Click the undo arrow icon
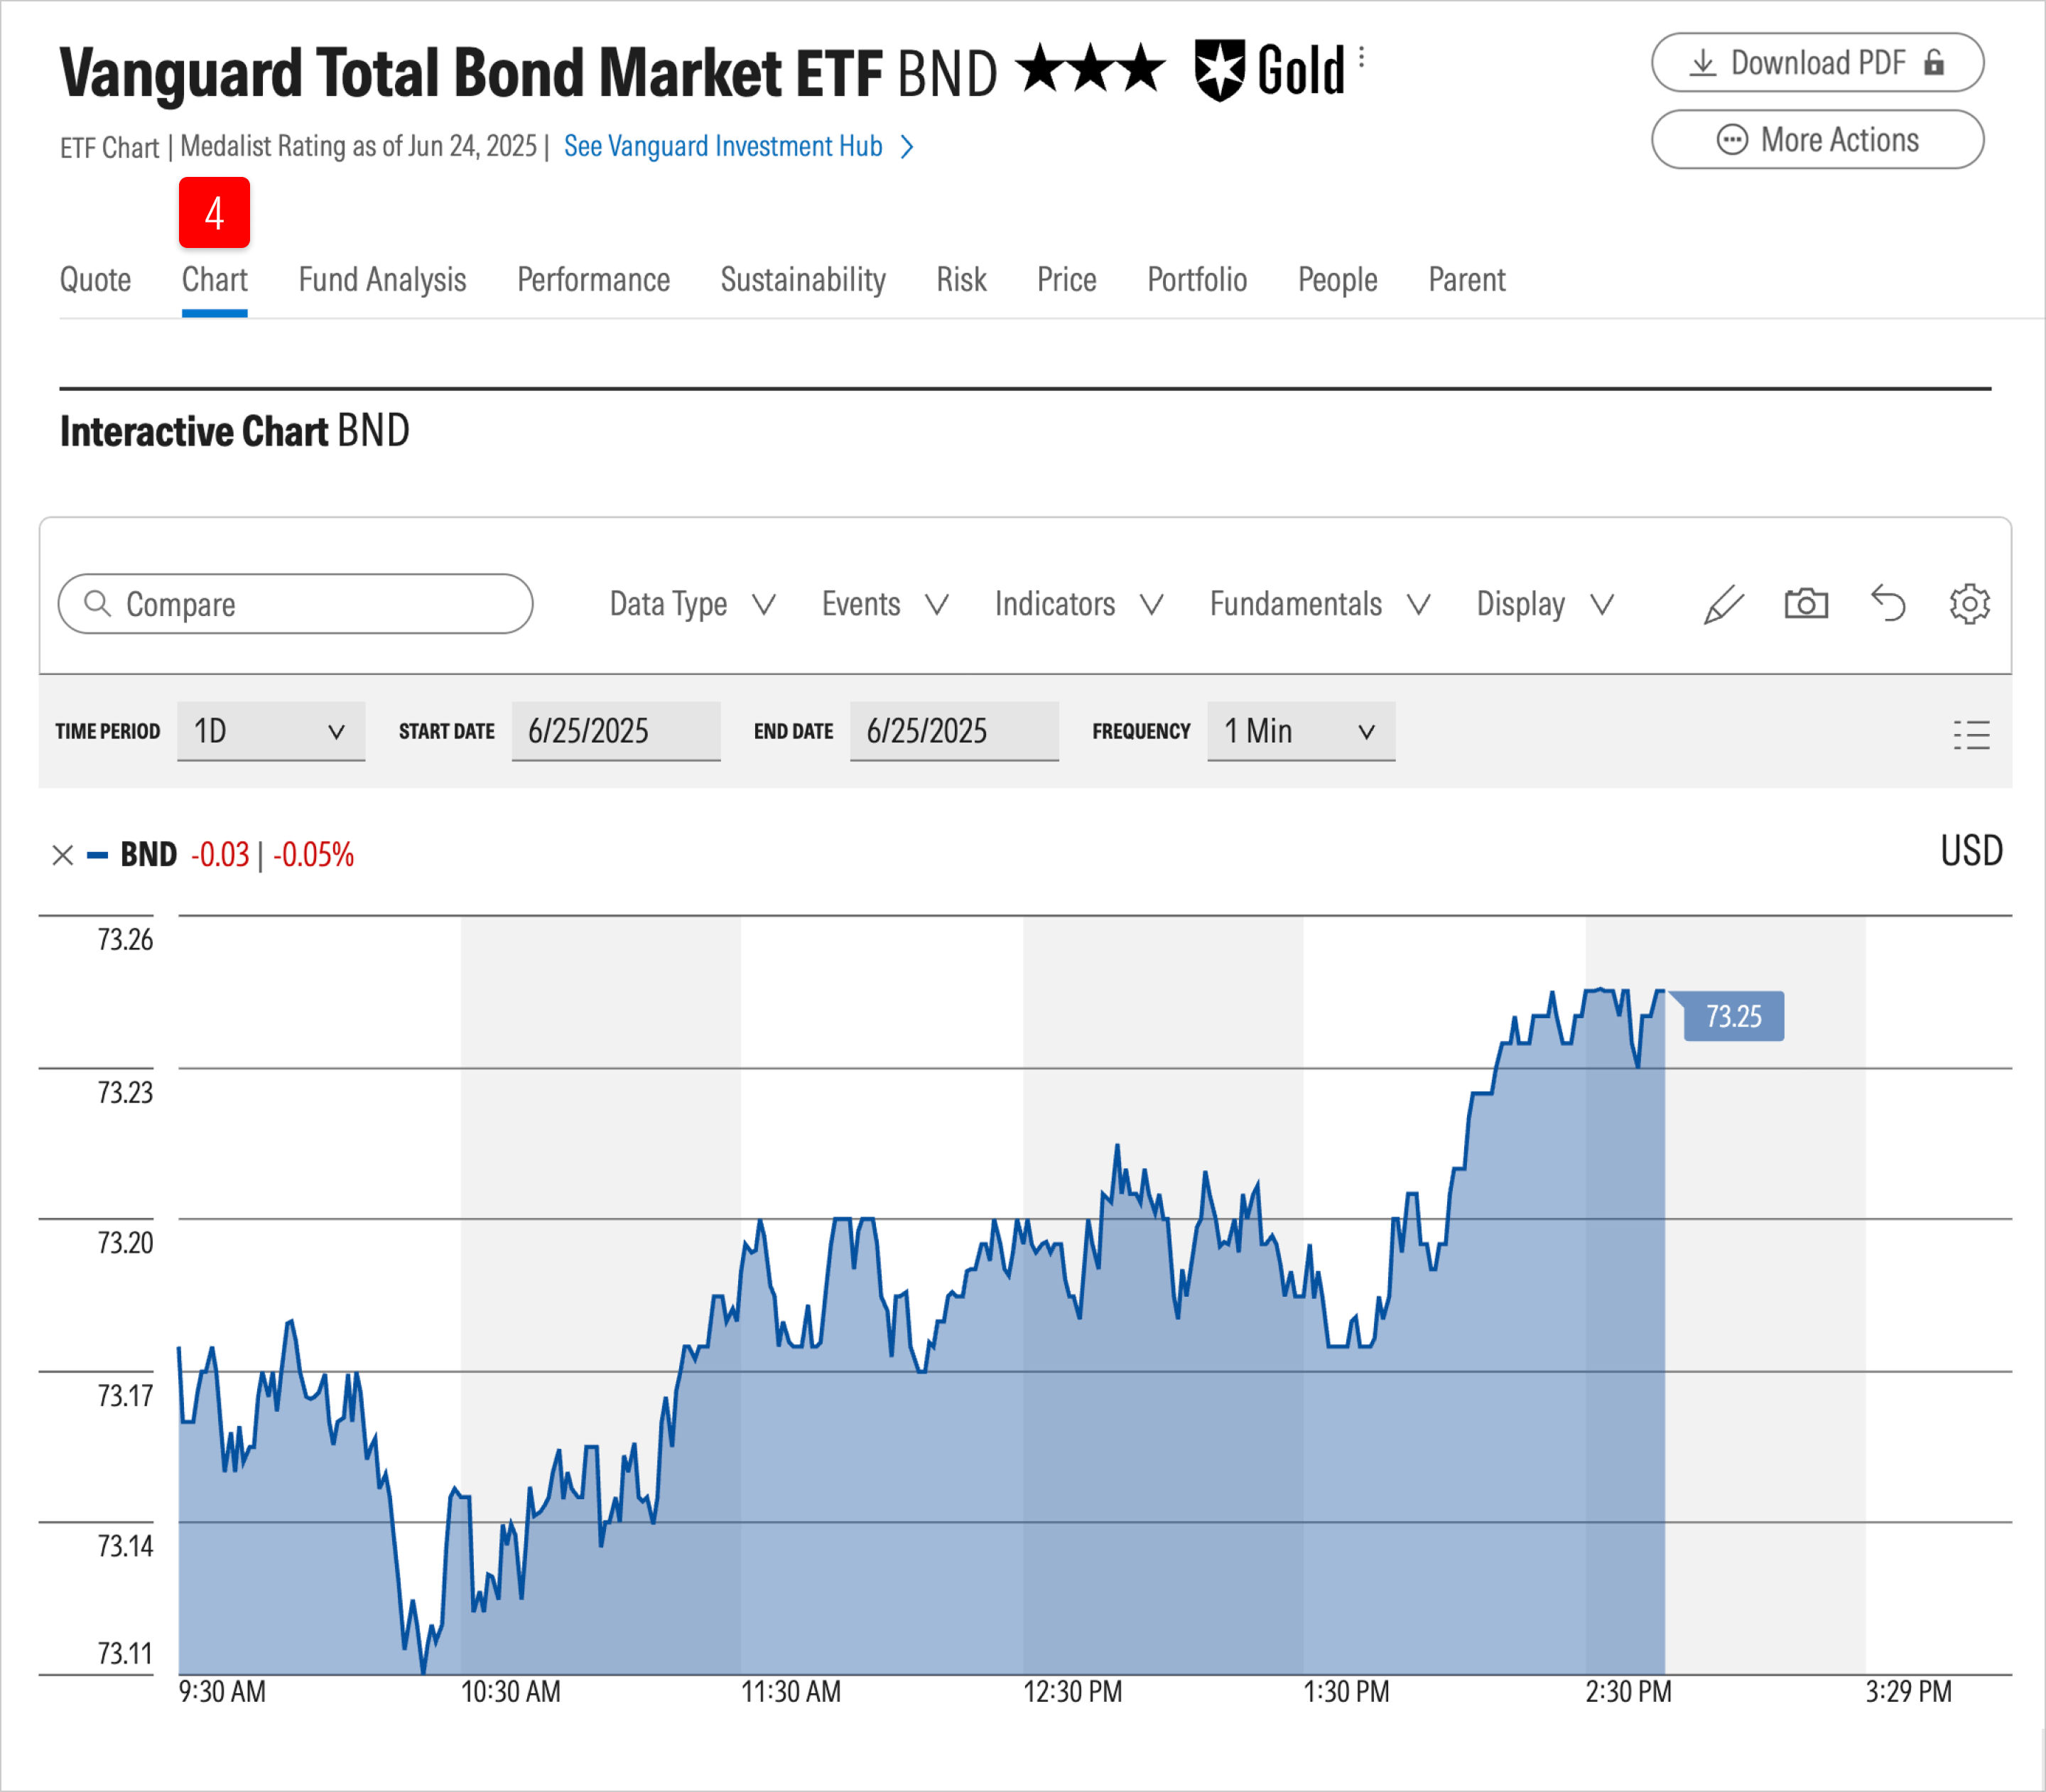 (1888, 604)
